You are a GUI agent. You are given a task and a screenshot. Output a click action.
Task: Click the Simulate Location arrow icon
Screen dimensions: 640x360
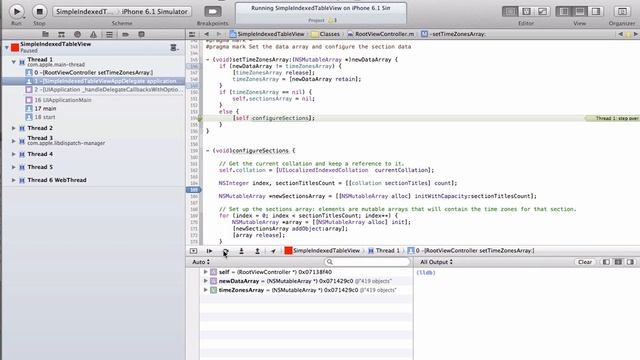(x=273, y=251)
